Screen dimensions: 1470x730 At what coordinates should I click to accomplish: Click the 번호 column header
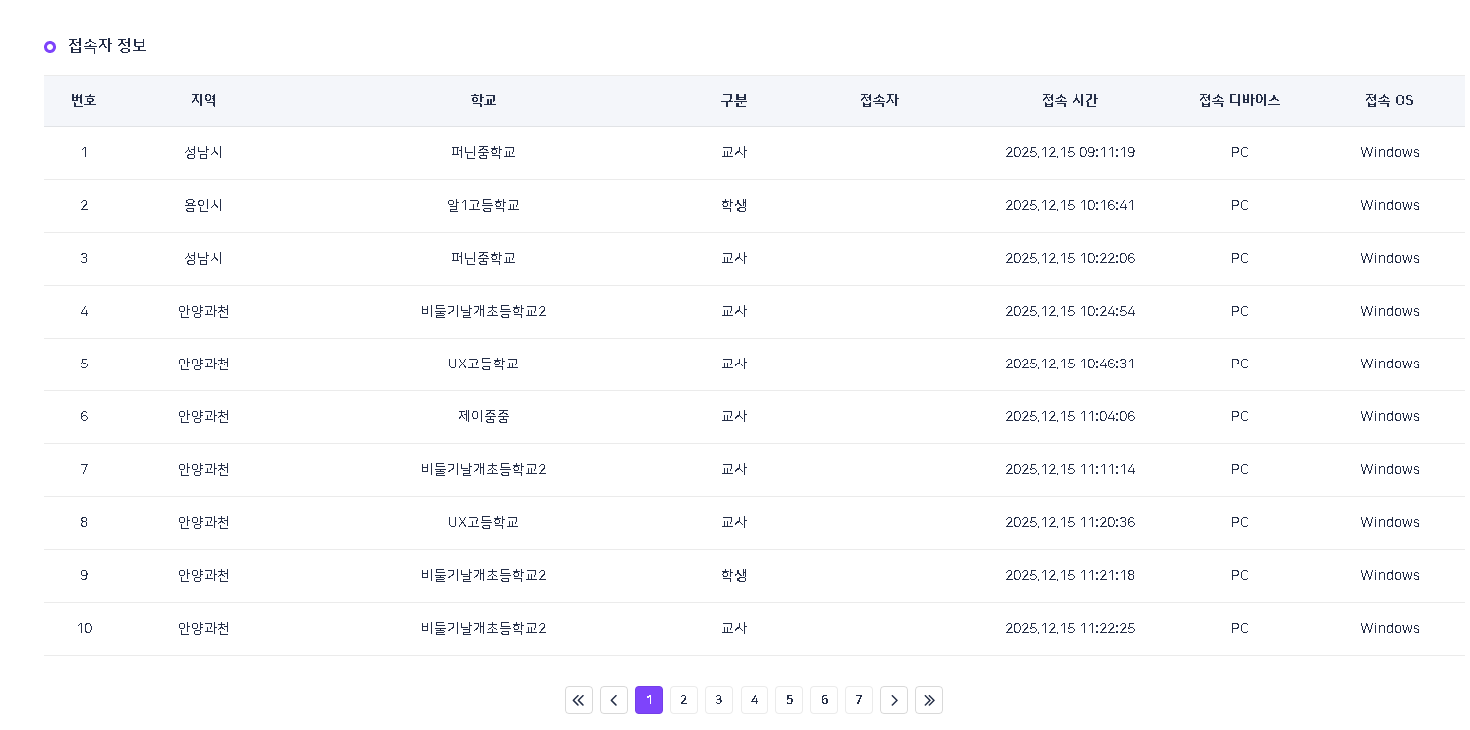tap(84, 101)
